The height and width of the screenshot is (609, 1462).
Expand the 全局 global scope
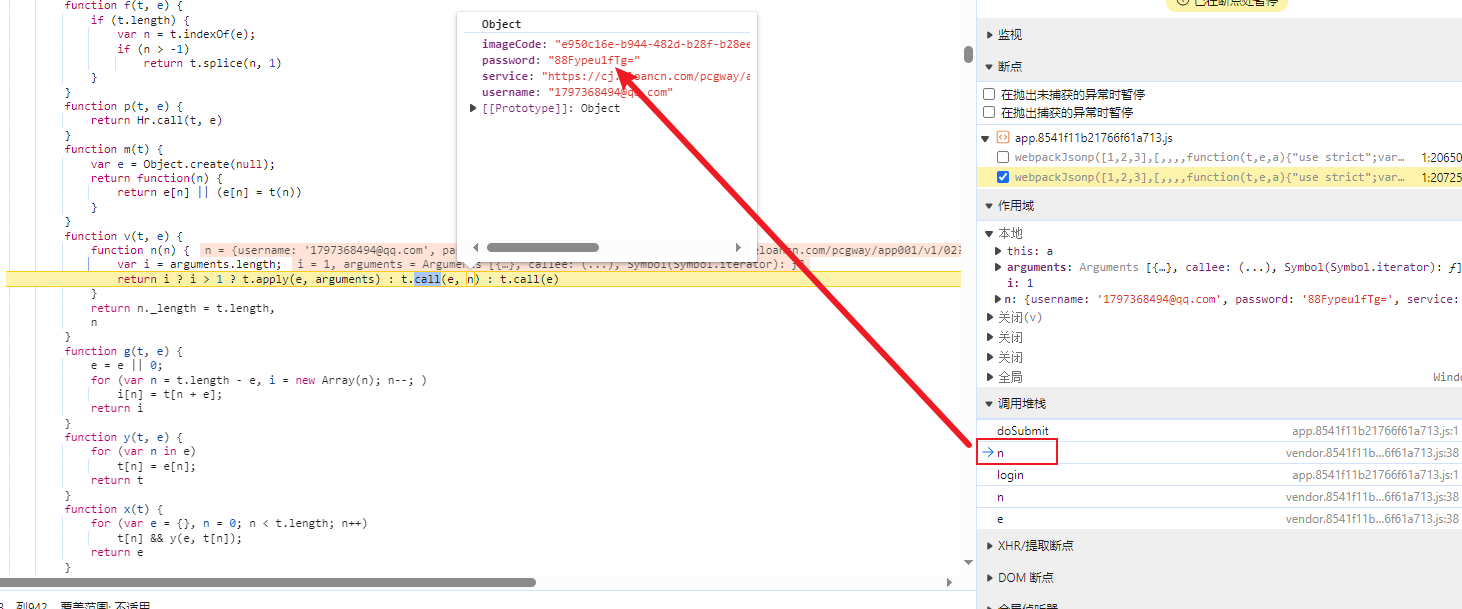click(989, 377)
